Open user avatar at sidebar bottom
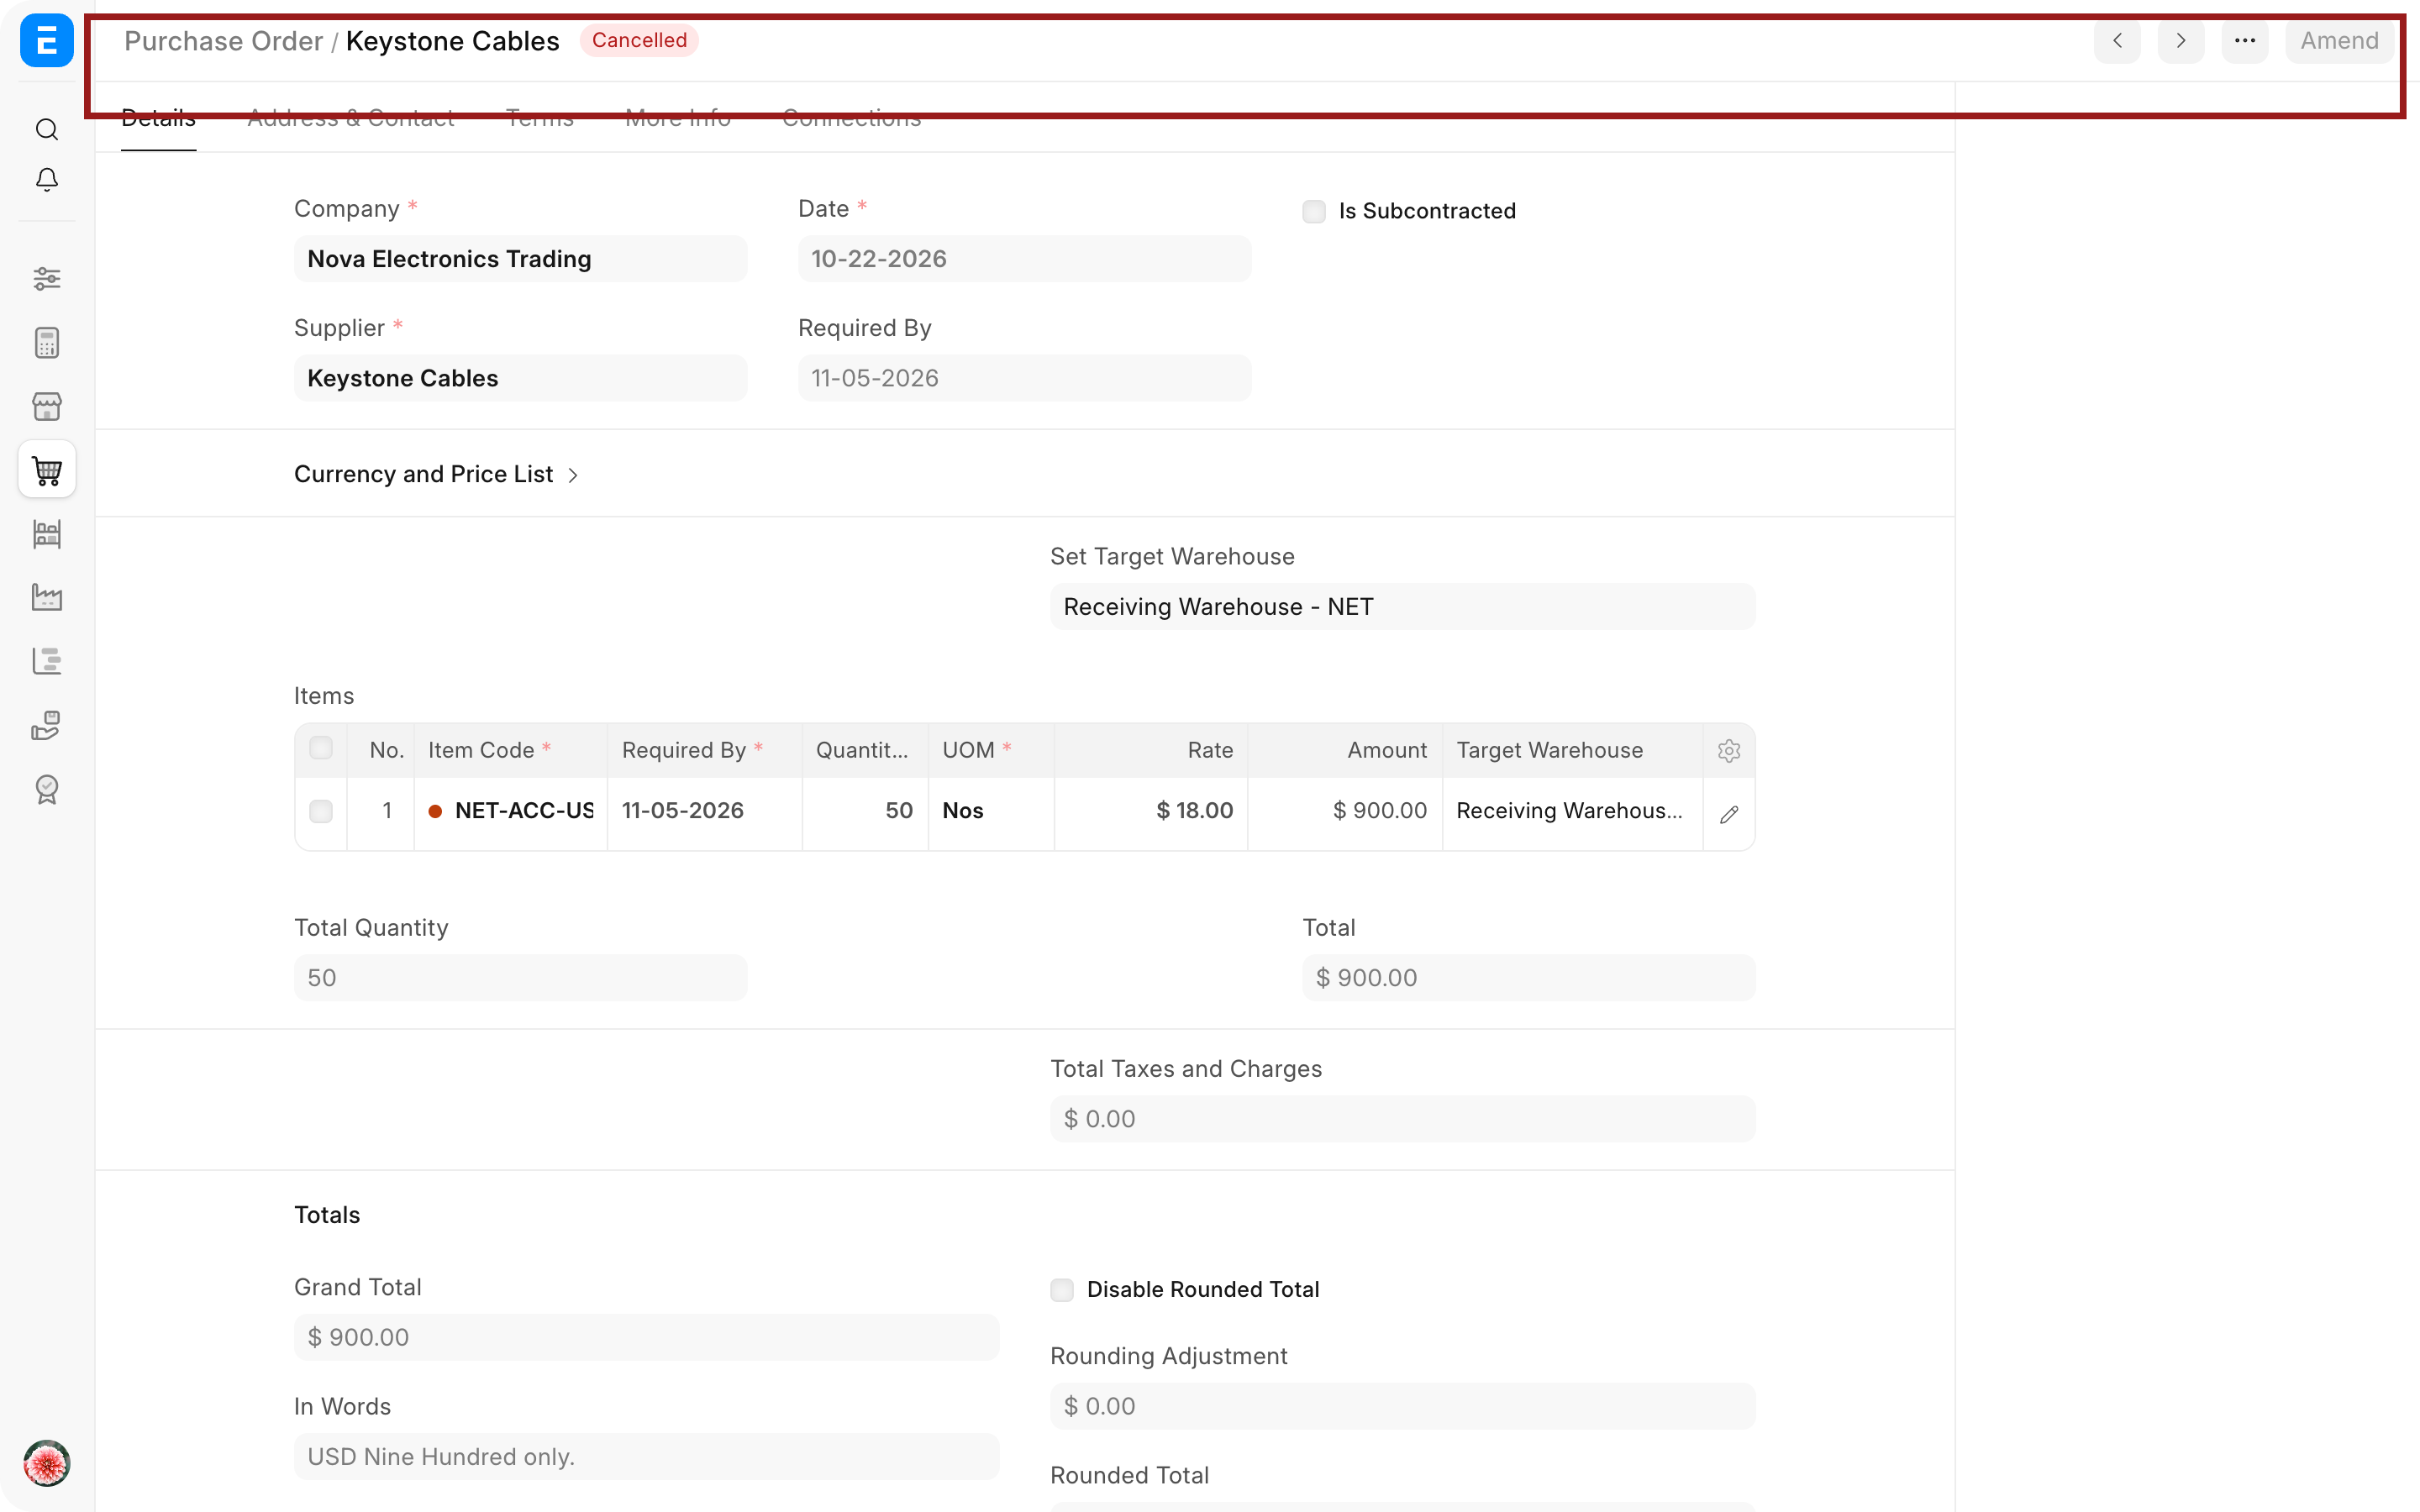This screenshot has height=1512, width=2420. pos(47,1463)
